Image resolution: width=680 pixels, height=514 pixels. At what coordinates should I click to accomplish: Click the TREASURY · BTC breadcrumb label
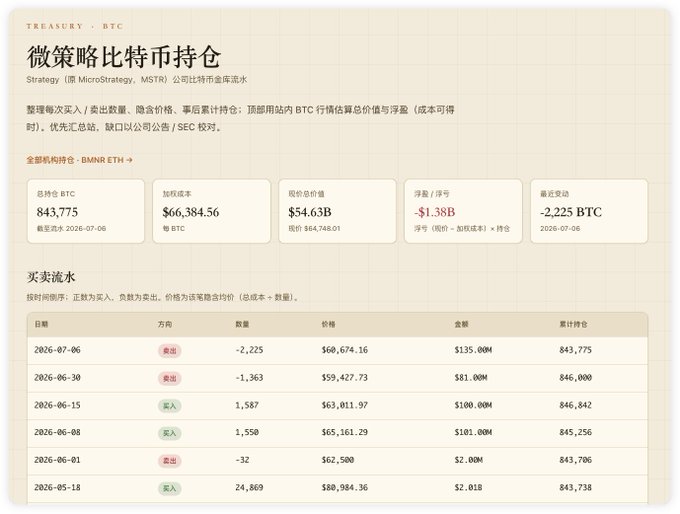(x=75, y=26)
